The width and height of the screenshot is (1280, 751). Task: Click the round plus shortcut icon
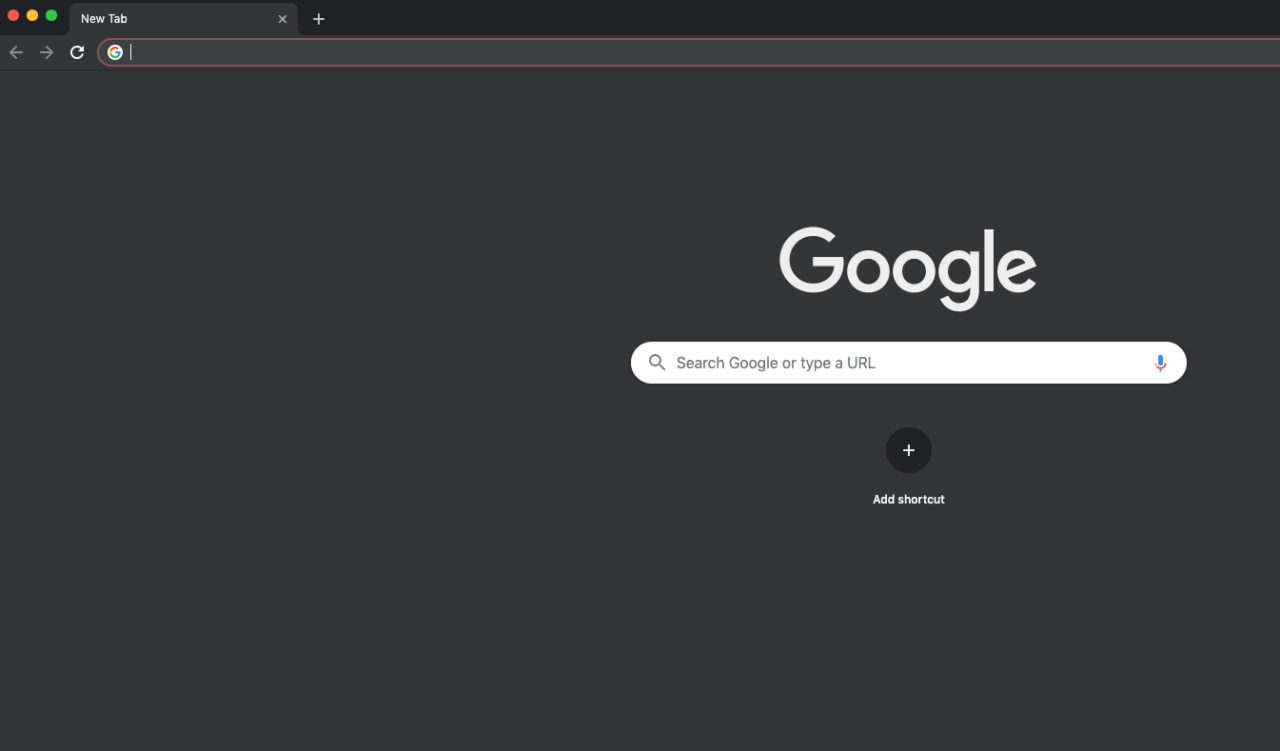pos(908,450)
